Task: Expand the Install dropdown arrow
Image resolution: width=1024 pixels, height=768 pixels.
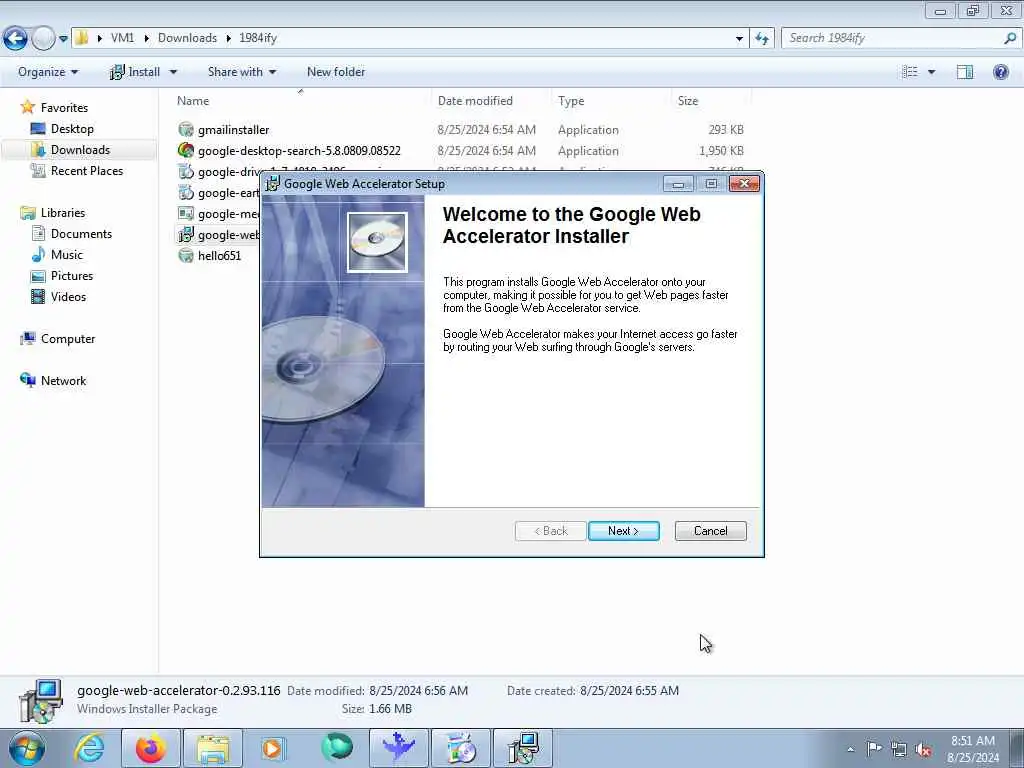Action: coord(173,72)
